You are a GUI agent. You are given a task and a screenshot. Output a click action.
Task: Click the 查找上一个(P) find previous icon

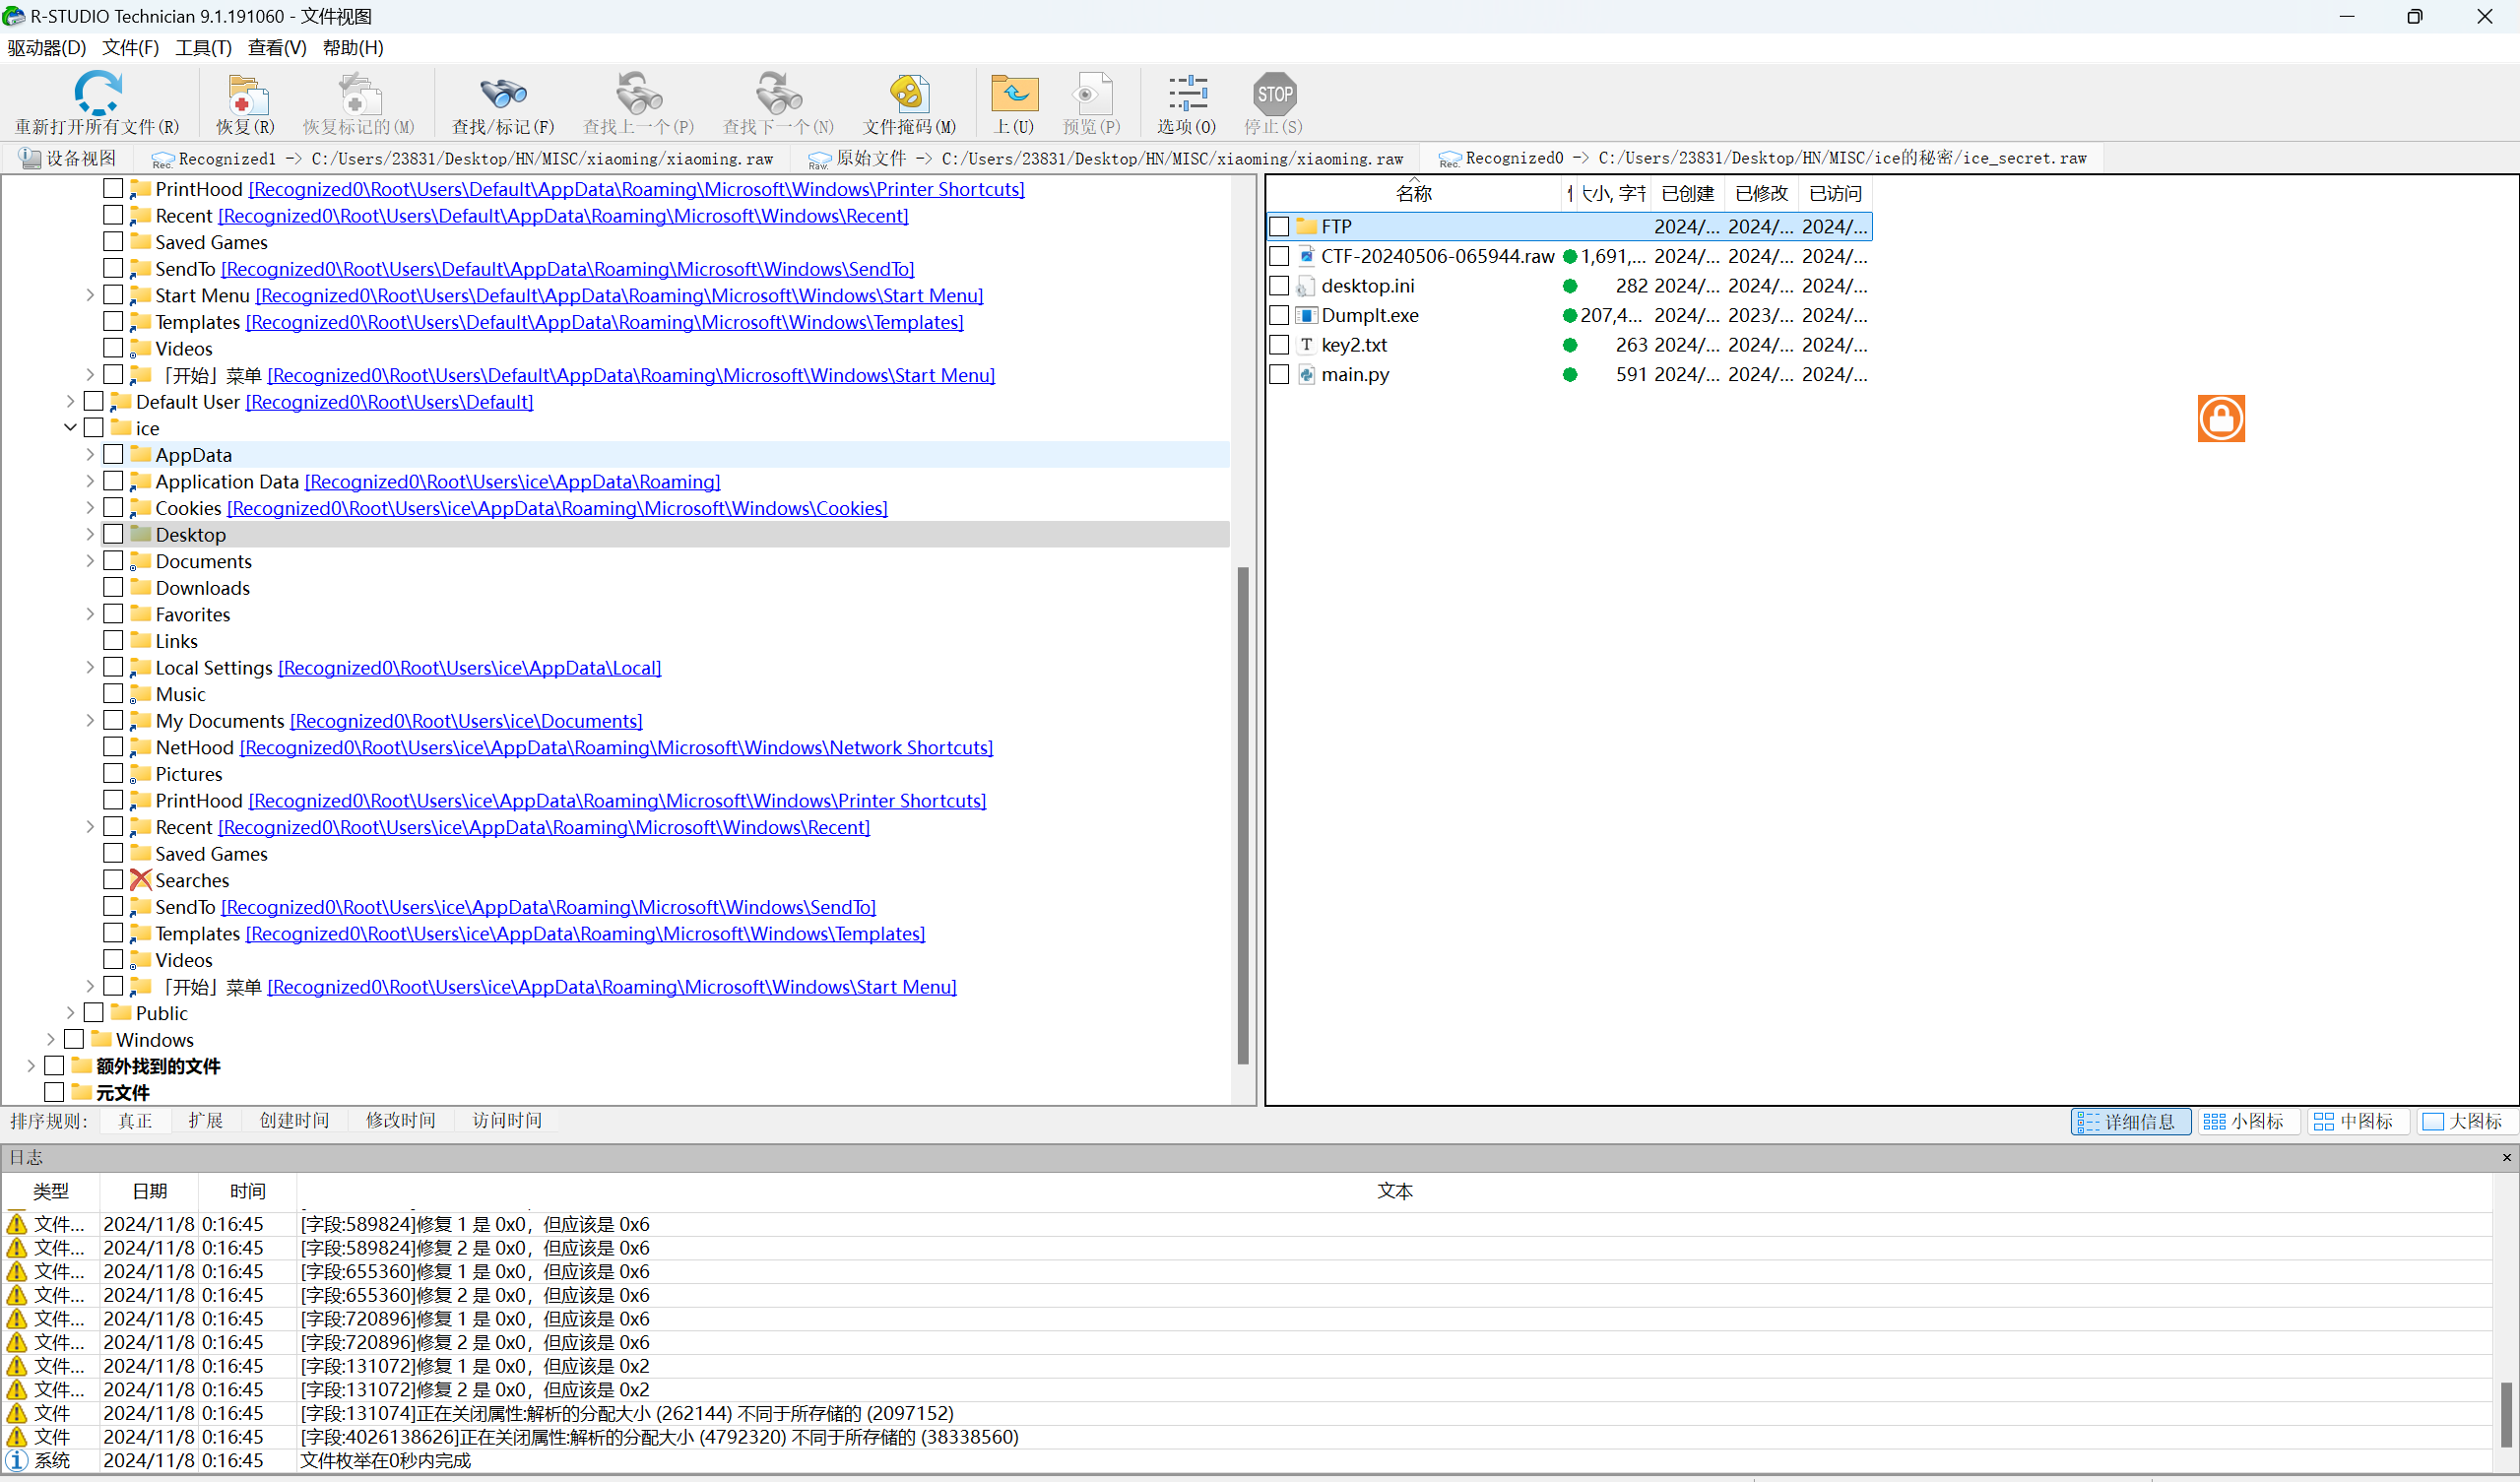[x=638, y=93]
